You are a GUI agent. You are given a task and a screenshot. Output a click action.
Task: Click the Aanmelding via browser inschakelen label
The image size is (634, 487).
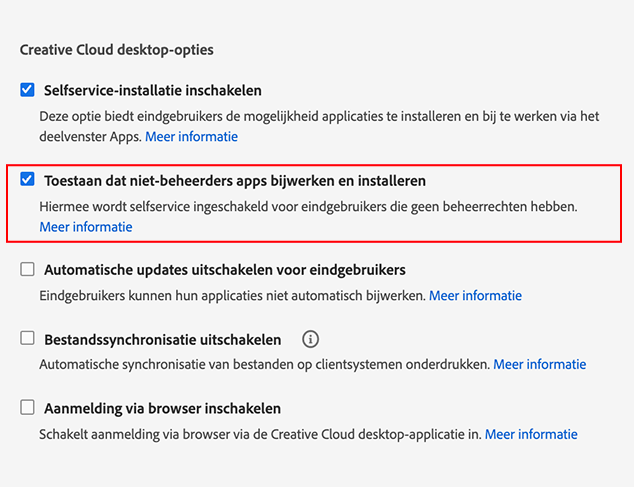tap(162, 409)
